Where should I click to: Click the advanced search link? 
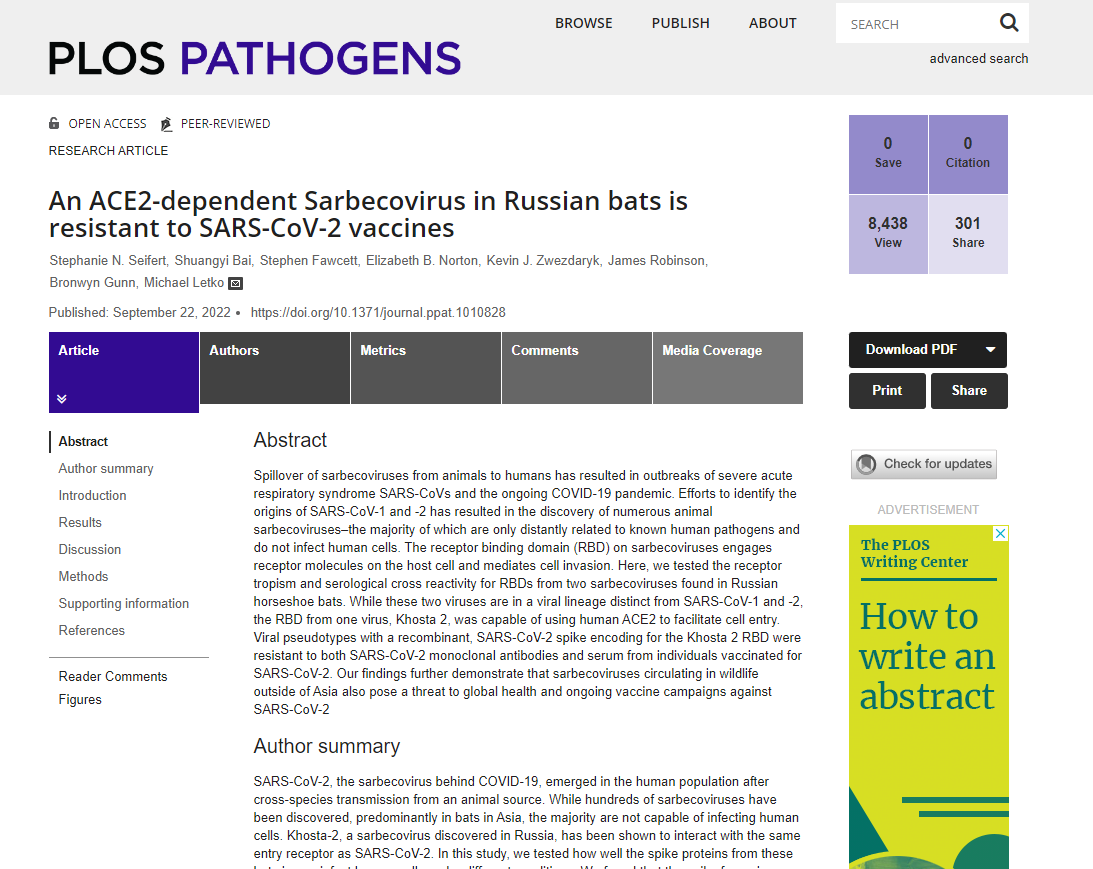[x=978, y=58]
